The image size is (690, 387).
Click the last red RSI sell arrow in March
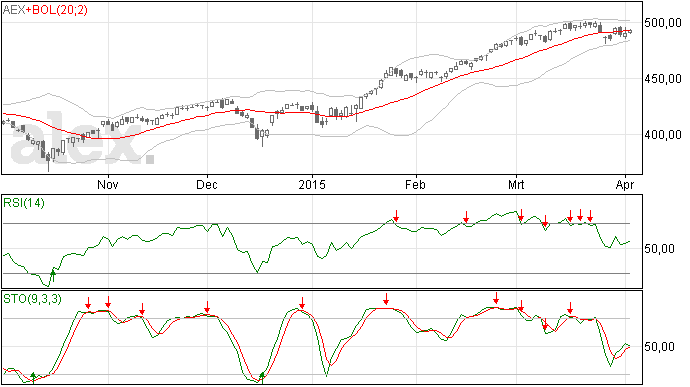click(x=590, y=216)
